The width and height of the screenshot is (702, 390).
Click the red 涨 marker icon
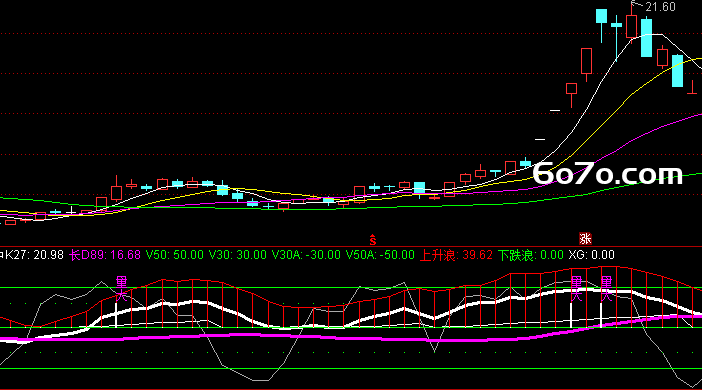(585, 238)
